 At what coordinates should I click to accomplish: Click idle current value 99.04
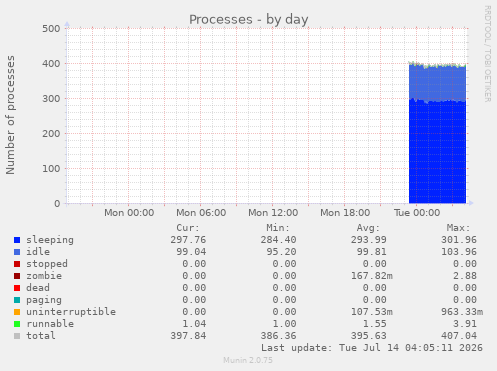tap(191, 252)
